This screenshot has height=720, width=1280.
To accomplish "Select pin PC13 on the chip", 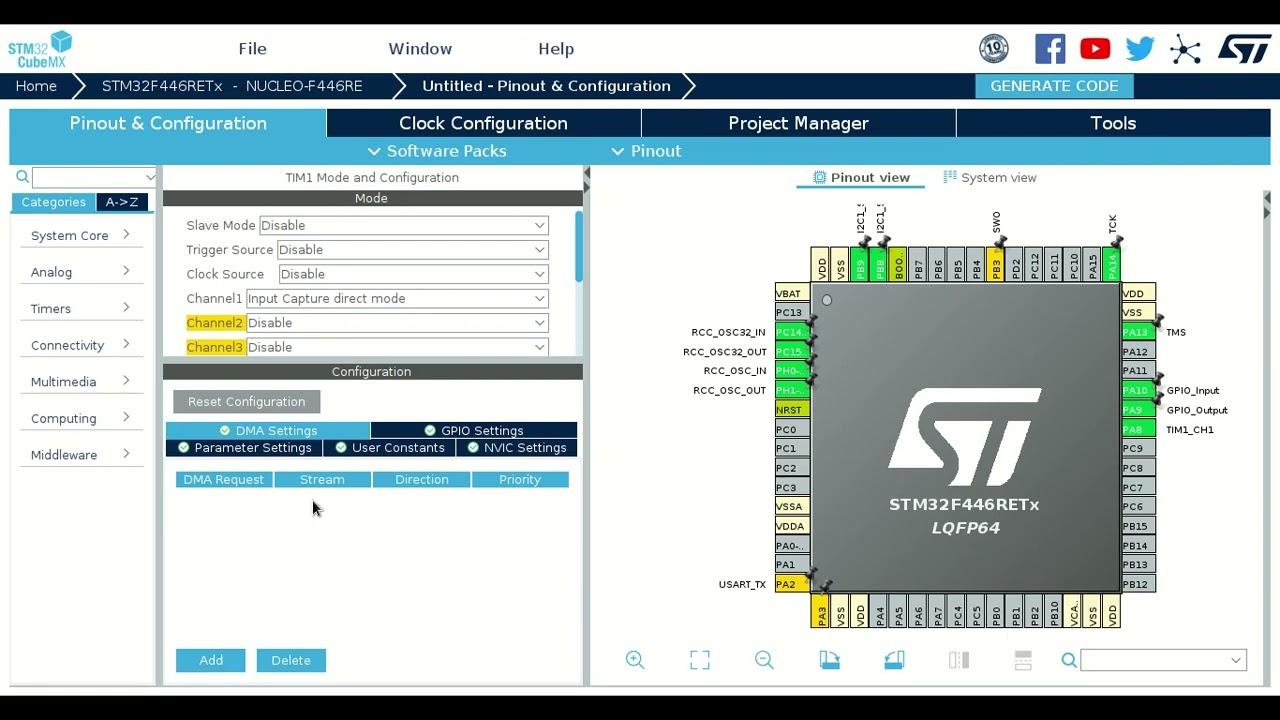I will coord(791,313).
